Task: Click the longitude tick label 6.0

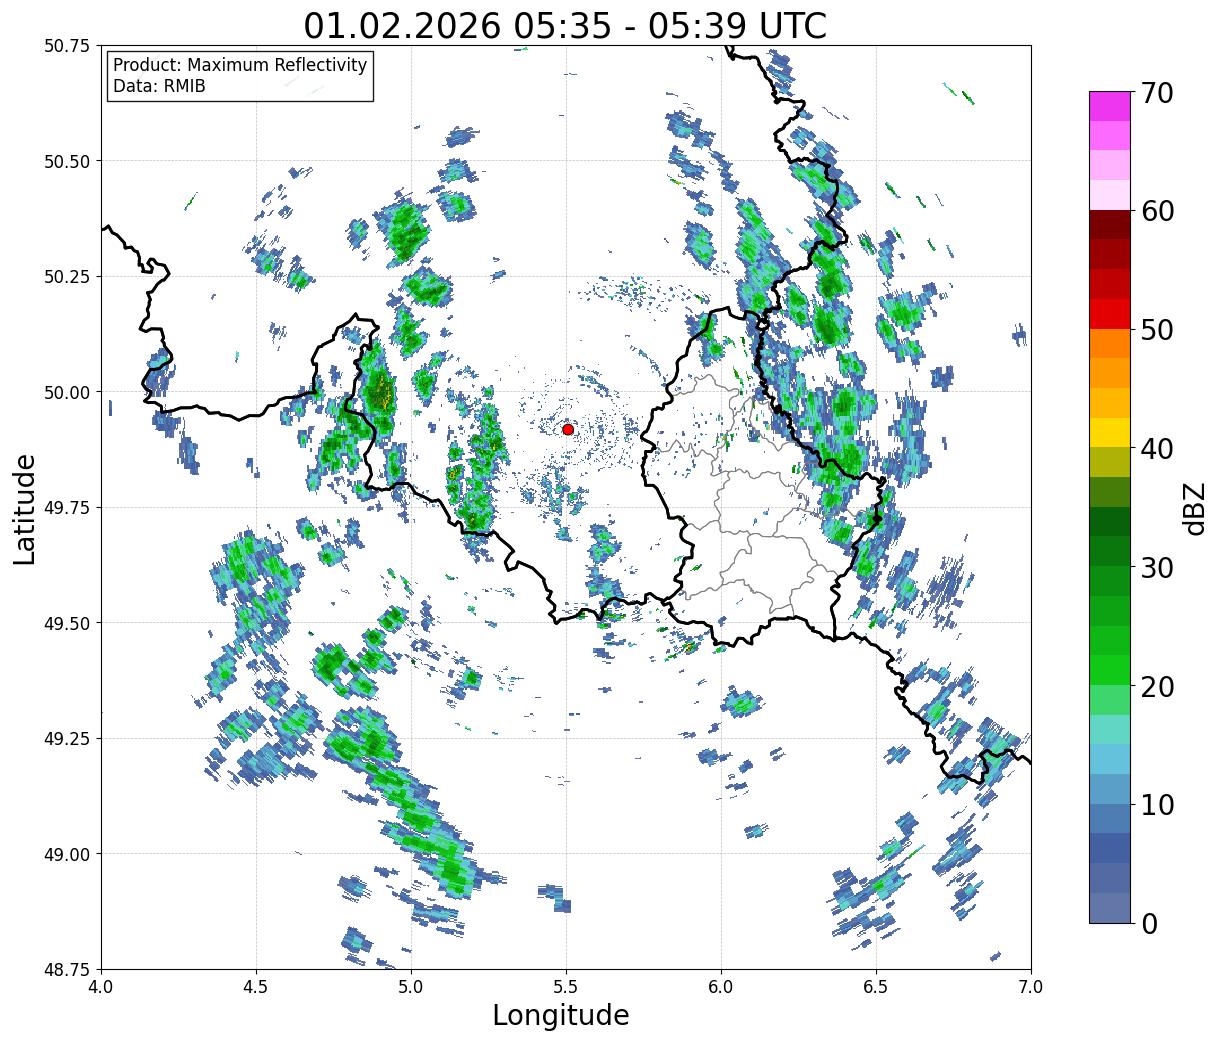Action: tap(721, 986)
